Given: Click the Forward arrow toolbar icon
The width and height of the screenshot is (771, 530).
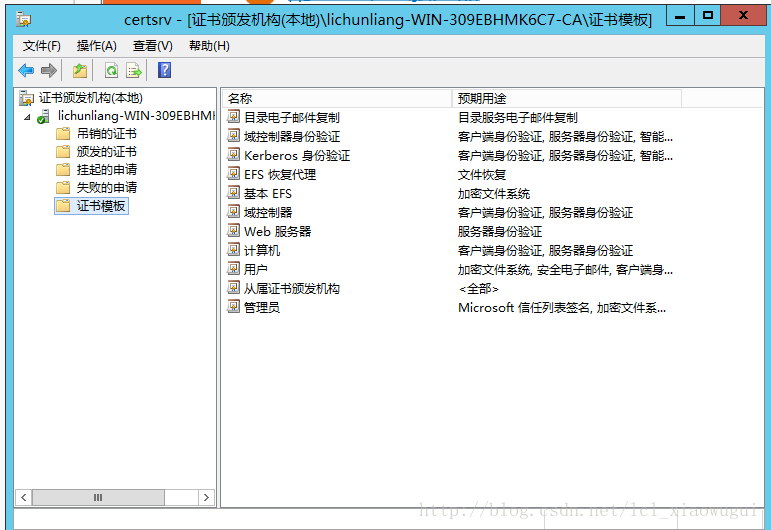Looking at the screenshot, I should coord(49,71).
